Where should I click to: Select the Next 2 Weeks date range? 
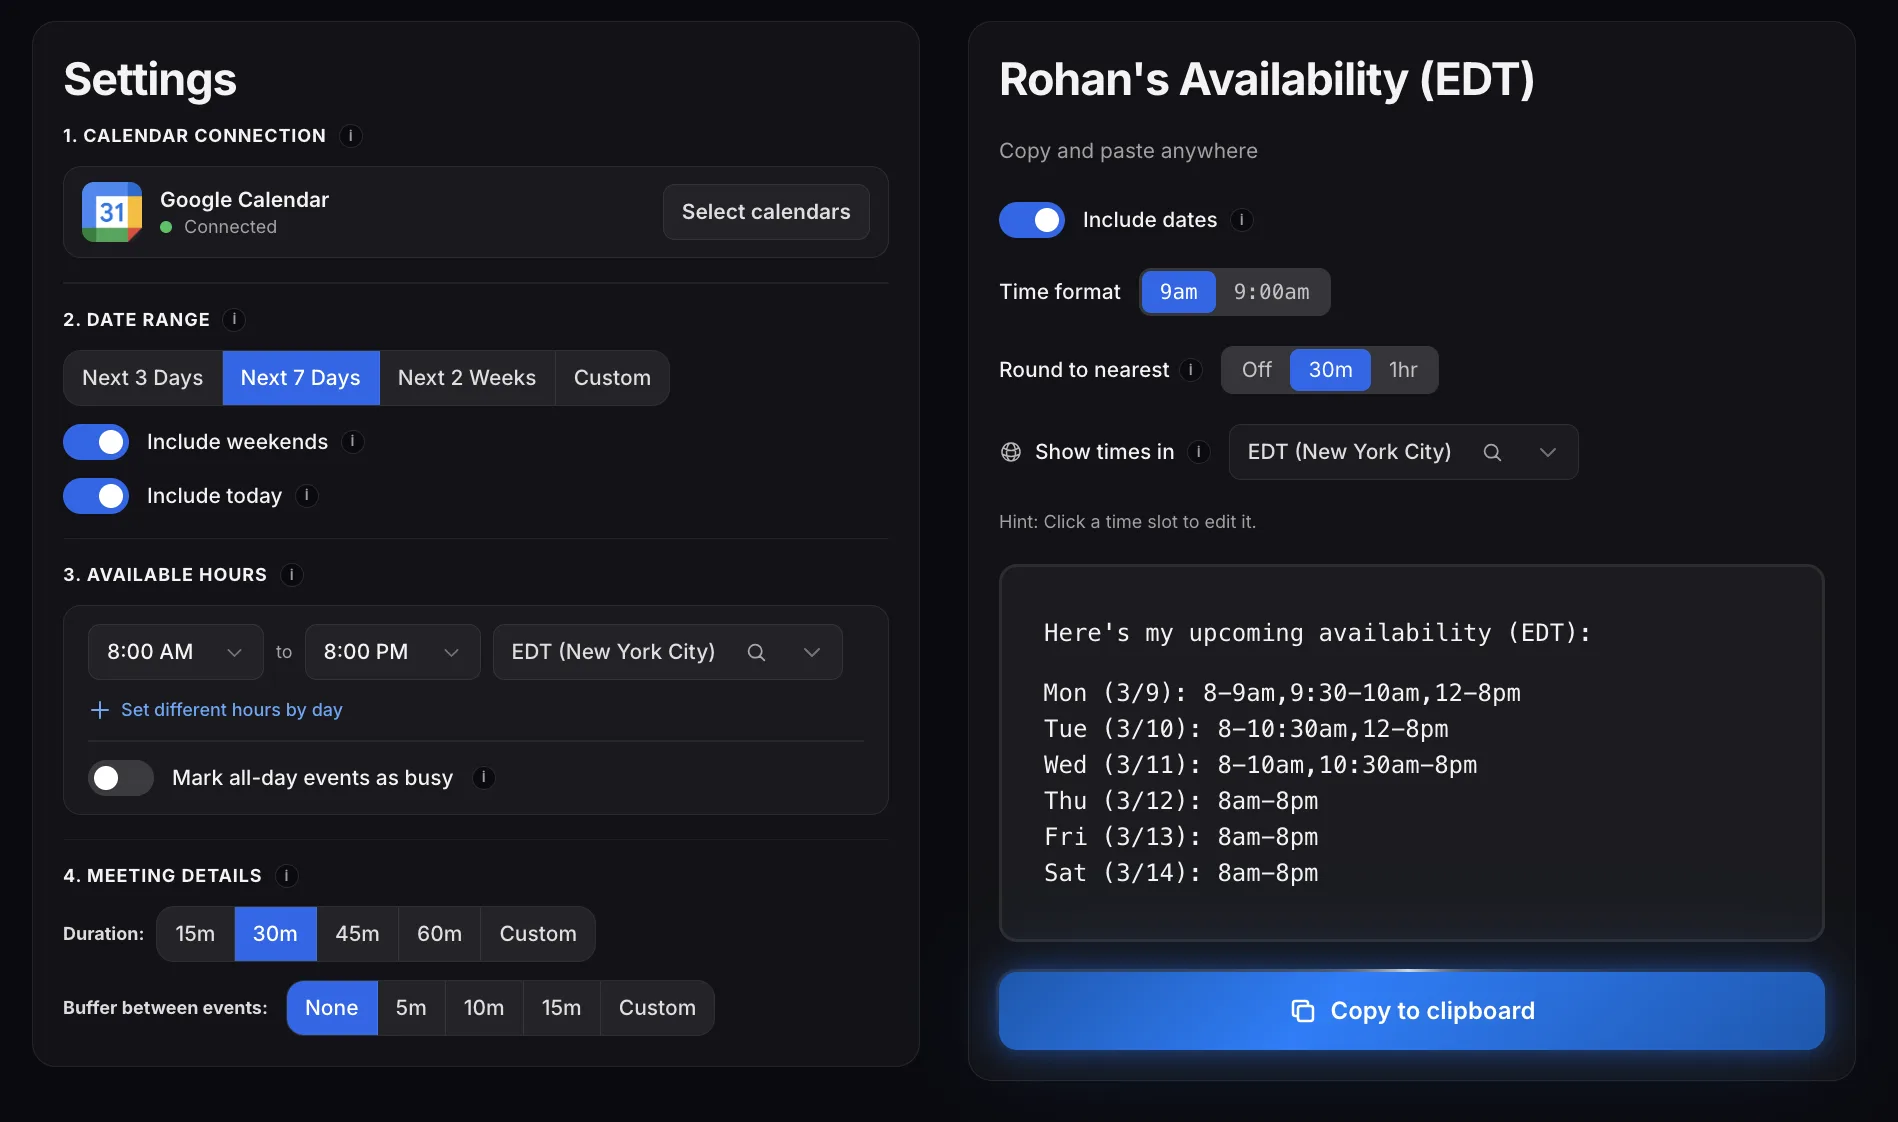click(x=466, y=378)
